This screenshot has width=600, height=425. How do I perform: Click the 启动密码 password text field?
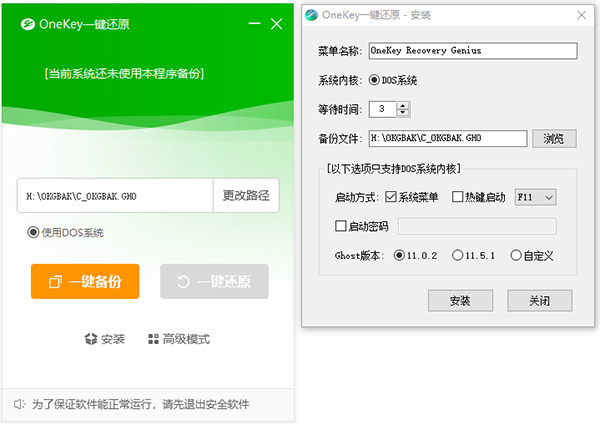477,226
